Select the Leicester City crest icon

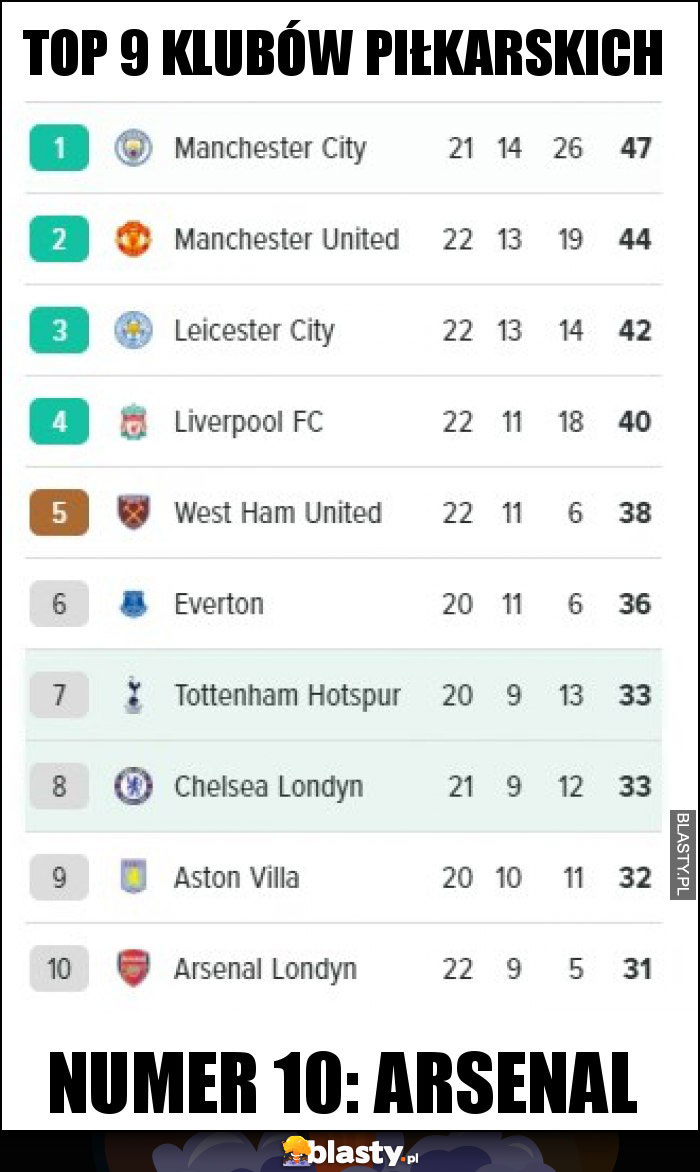pyautogui.click(x=134, y=330)
